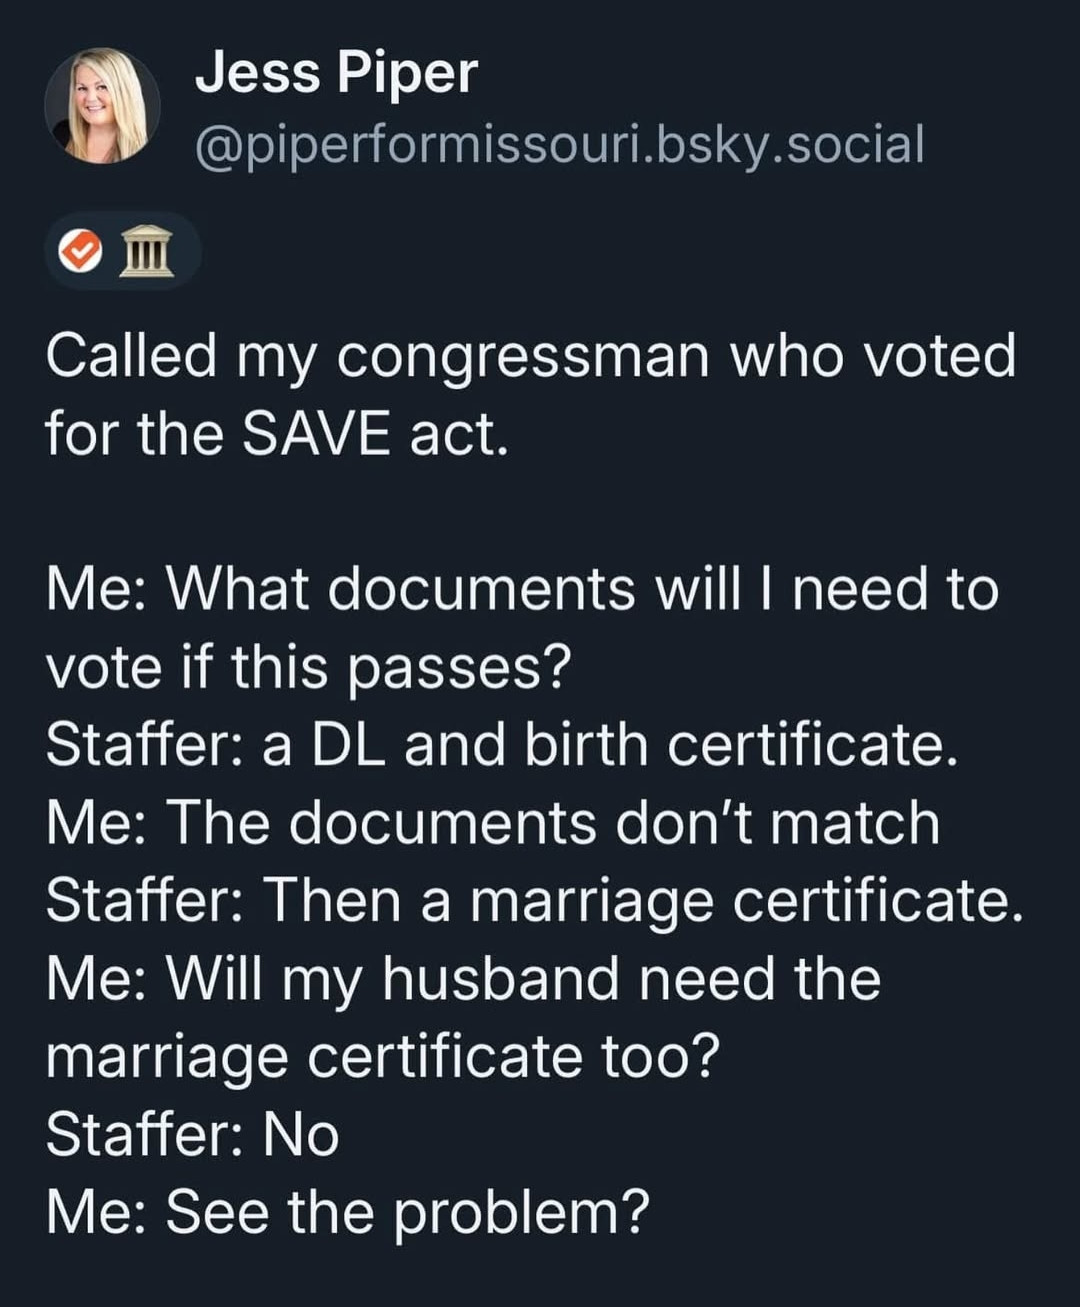
Task: Click the line 'vote if this passes?'
Action: tap(308, 668)
